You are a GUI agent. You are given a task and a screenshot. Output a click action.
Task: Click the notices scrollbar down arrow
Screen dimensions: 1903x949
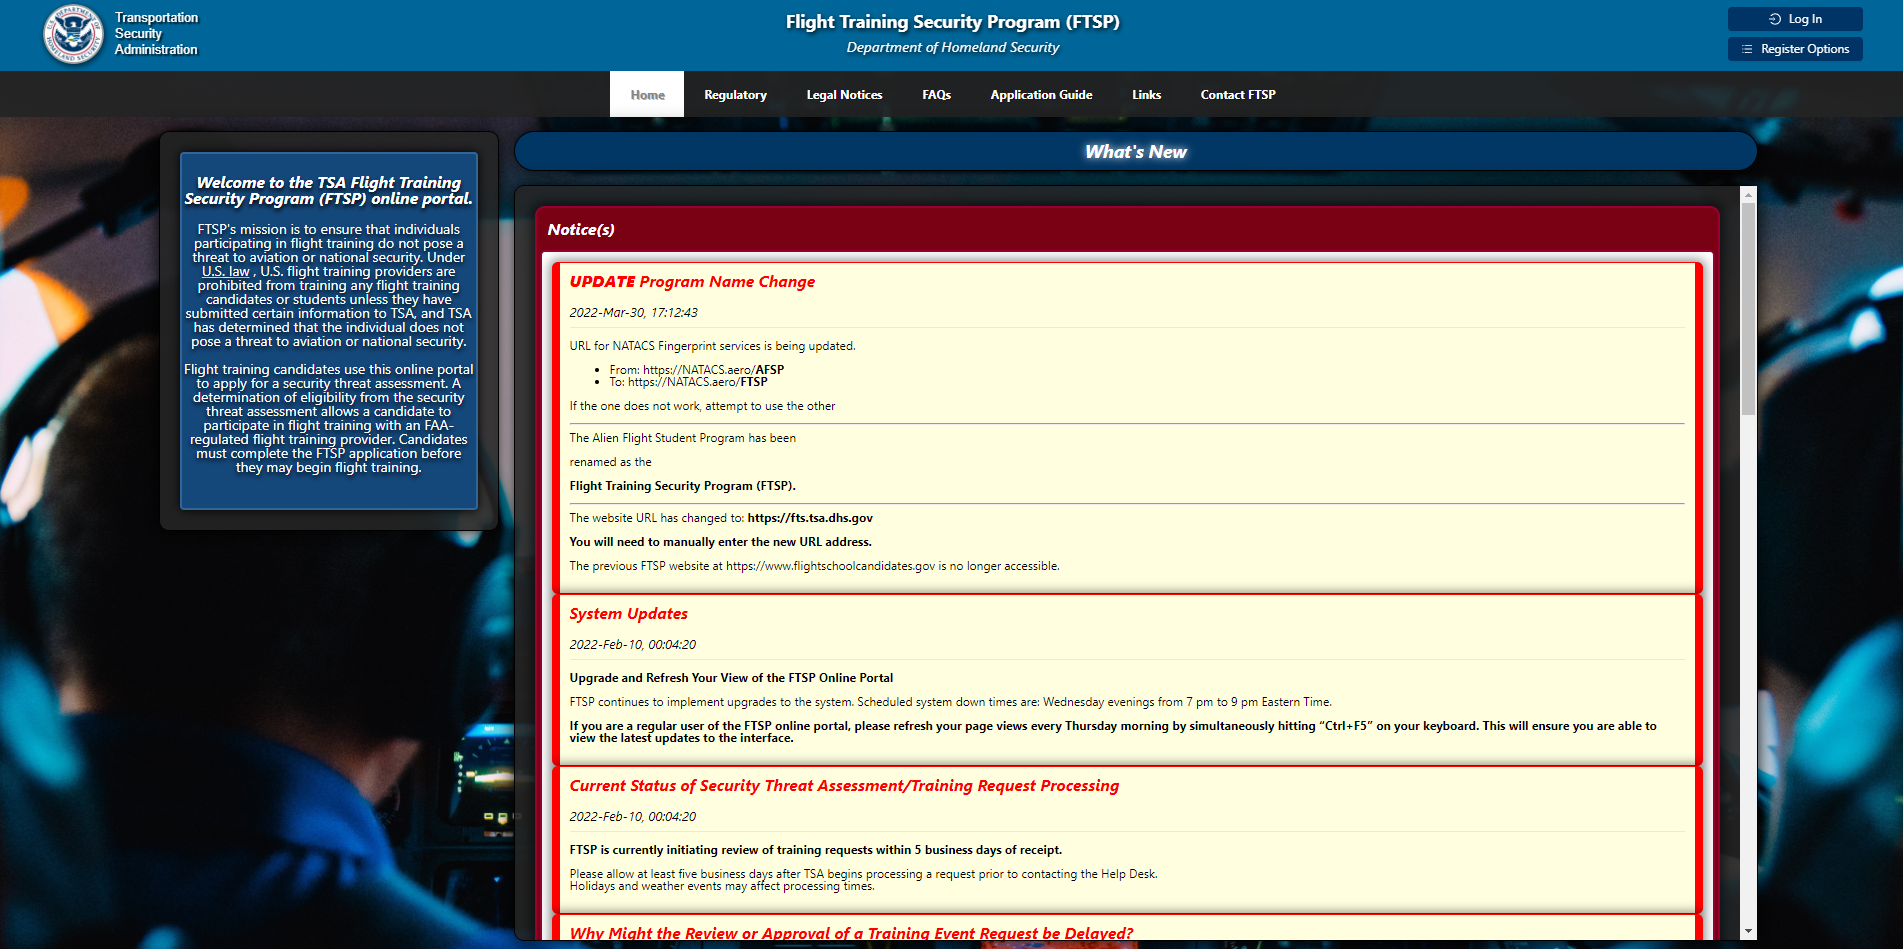1748,931
